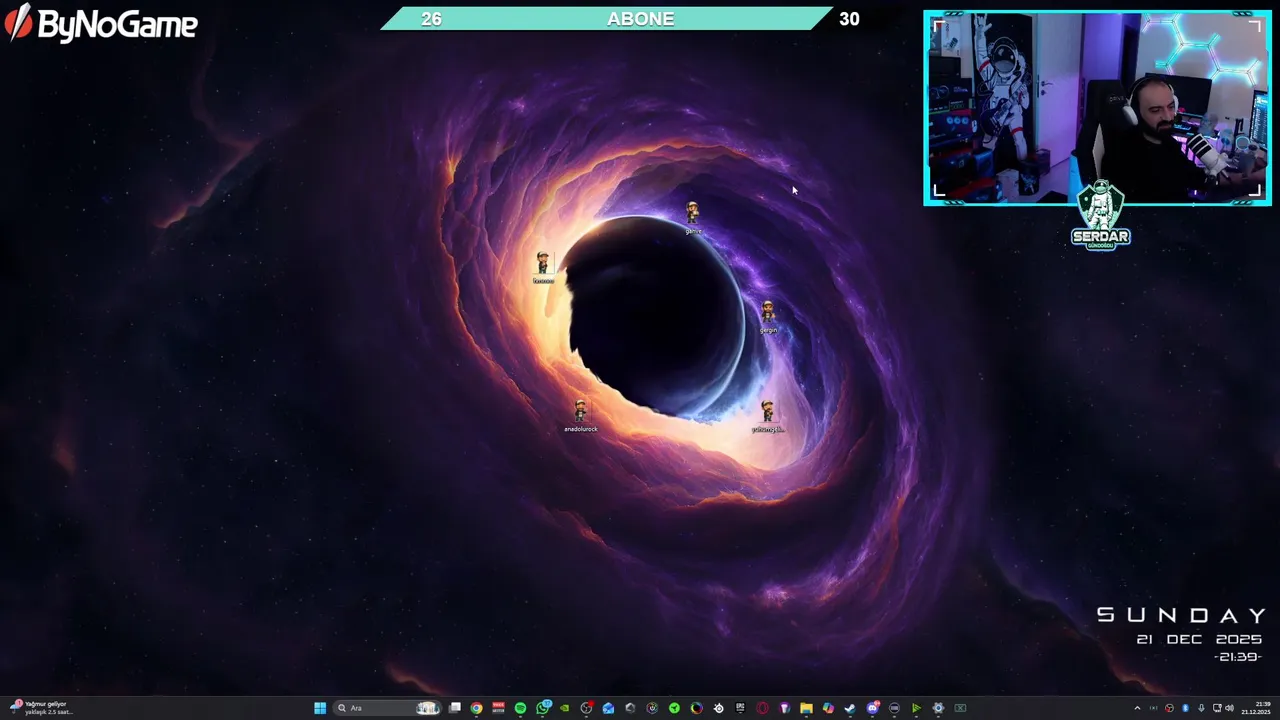Open the Windows Start menu
The height and width of the screenshot is (720, 1280).
320,708
